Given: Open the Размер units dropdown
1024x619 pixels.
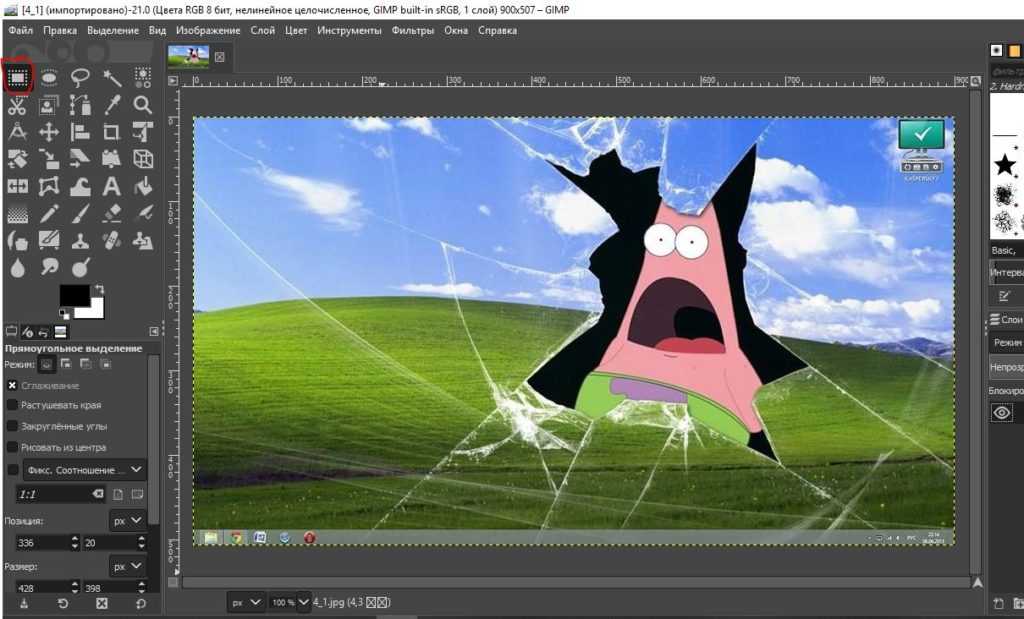Looking at the screenshot, I should coord(127,566).
